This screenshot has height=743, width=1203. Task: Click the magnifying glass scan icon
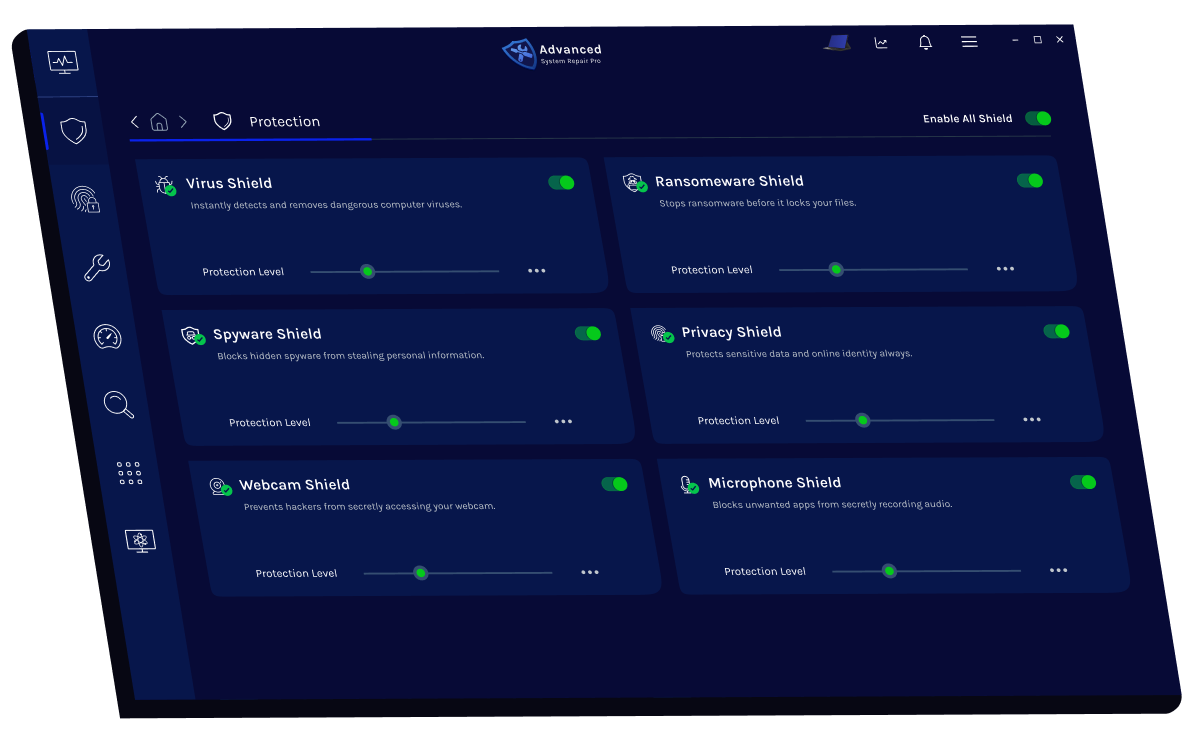(118, 404)
